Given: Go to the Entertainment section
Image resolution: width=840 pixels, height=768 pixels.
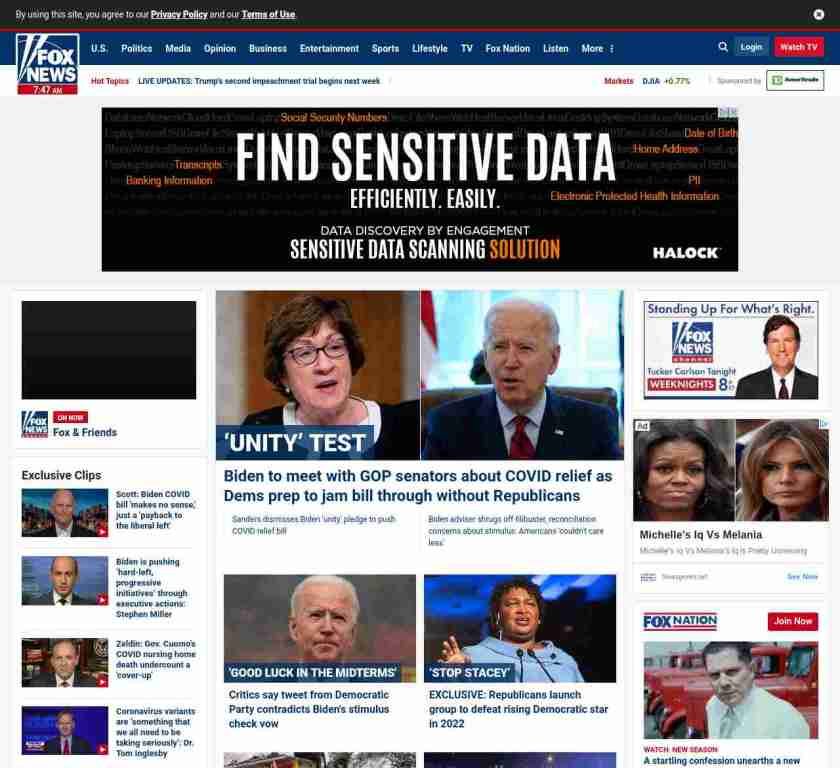Looking at the screenshot, I should tap(329, 49).
